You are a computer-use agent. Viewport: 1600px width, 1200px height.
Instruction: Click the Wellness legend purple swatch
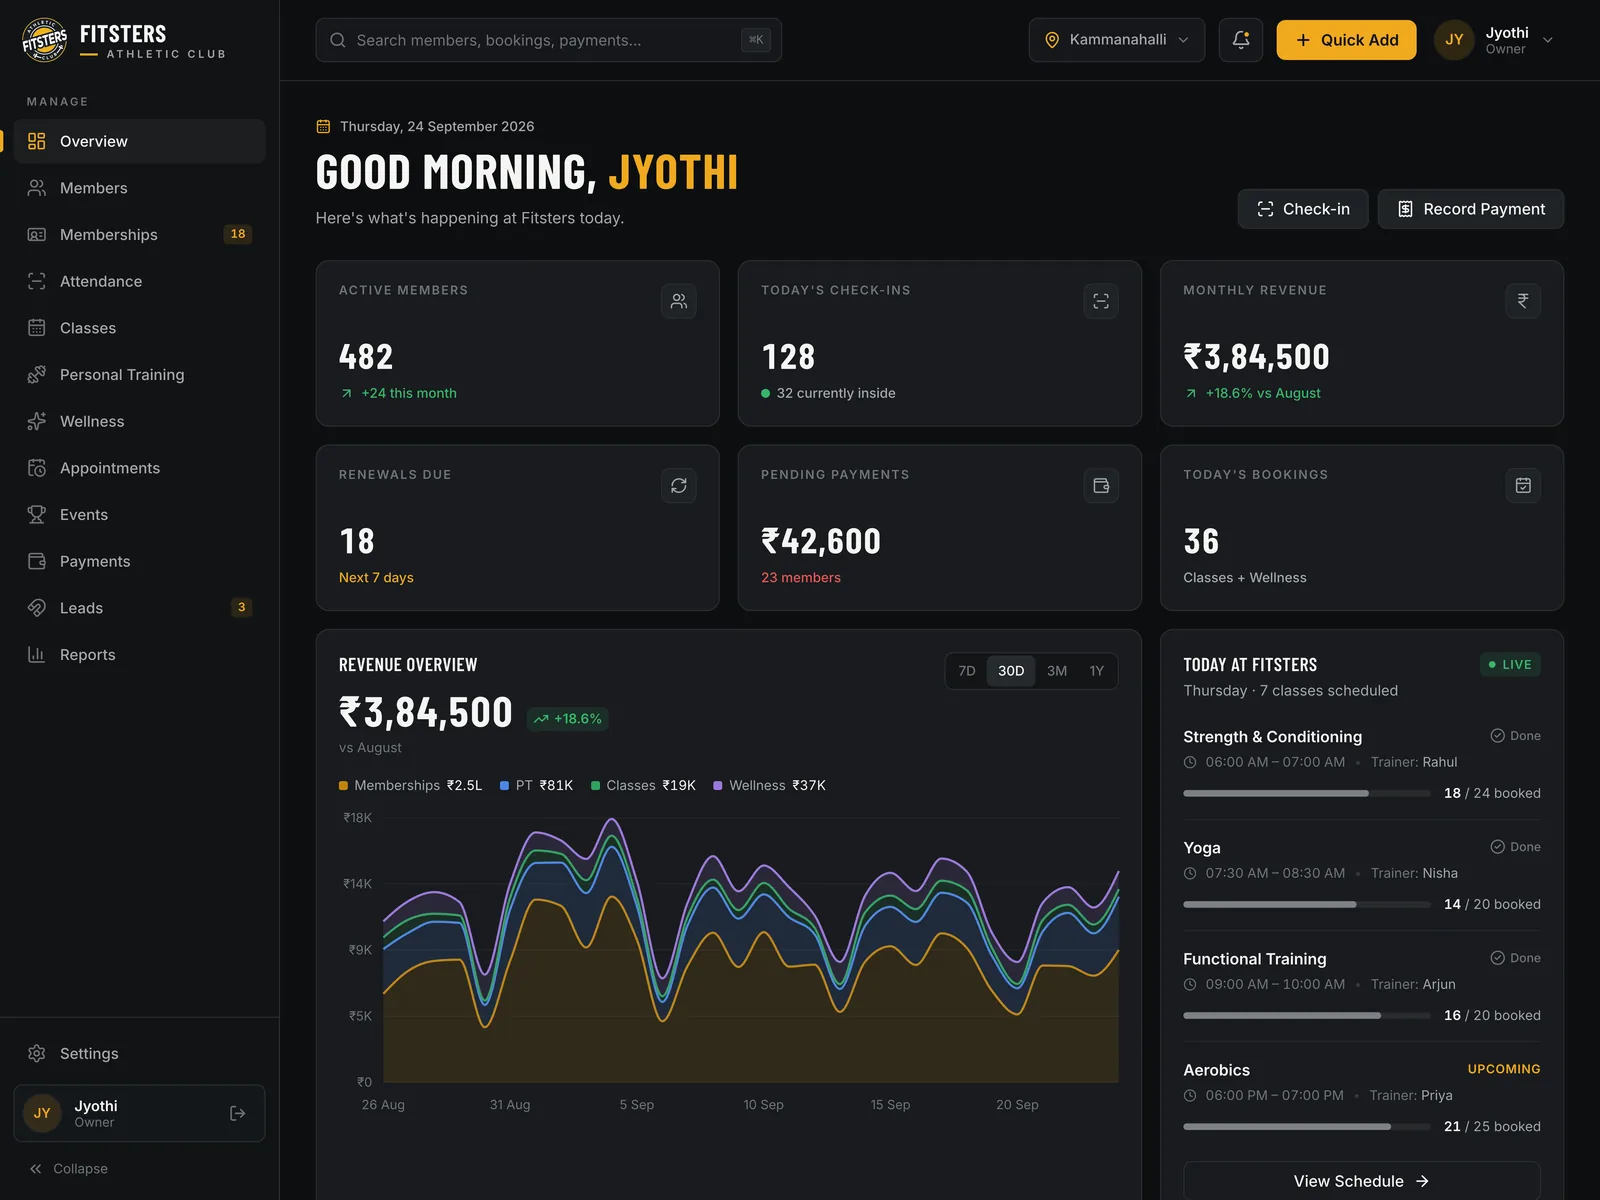[718, 786]
